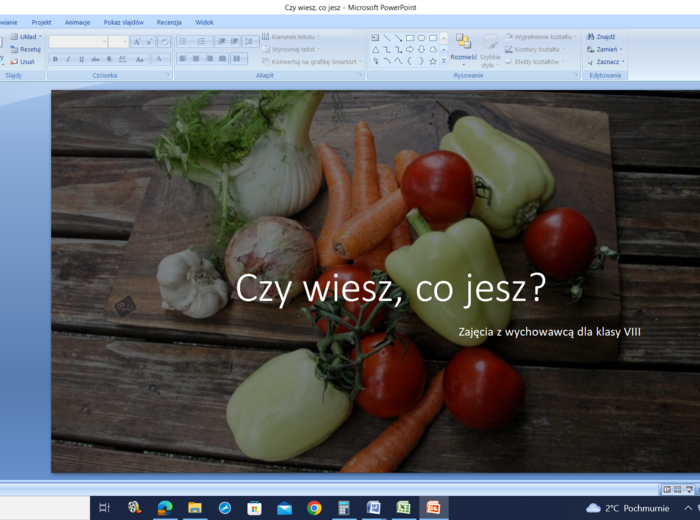Select the curve shape
700x520 pixels.
tap(398, 61)
